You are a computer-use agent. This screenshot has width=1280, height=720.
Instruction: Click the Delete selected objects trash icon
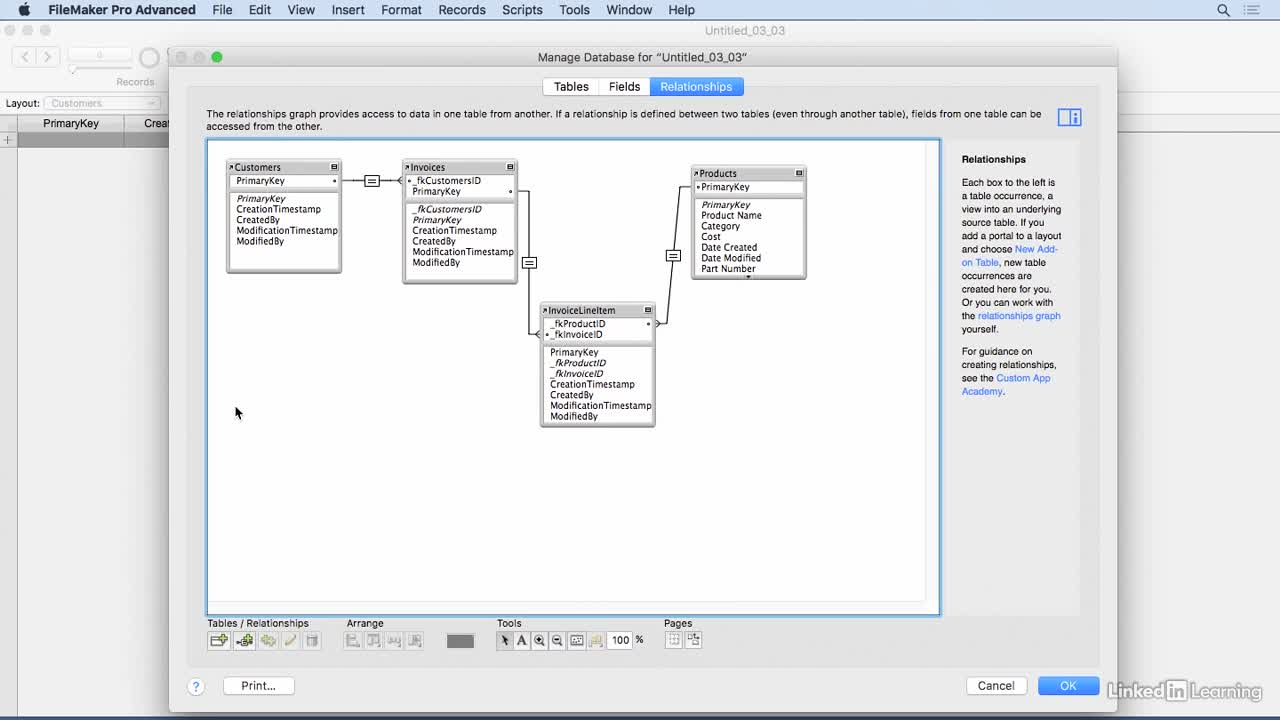[312, 640]
